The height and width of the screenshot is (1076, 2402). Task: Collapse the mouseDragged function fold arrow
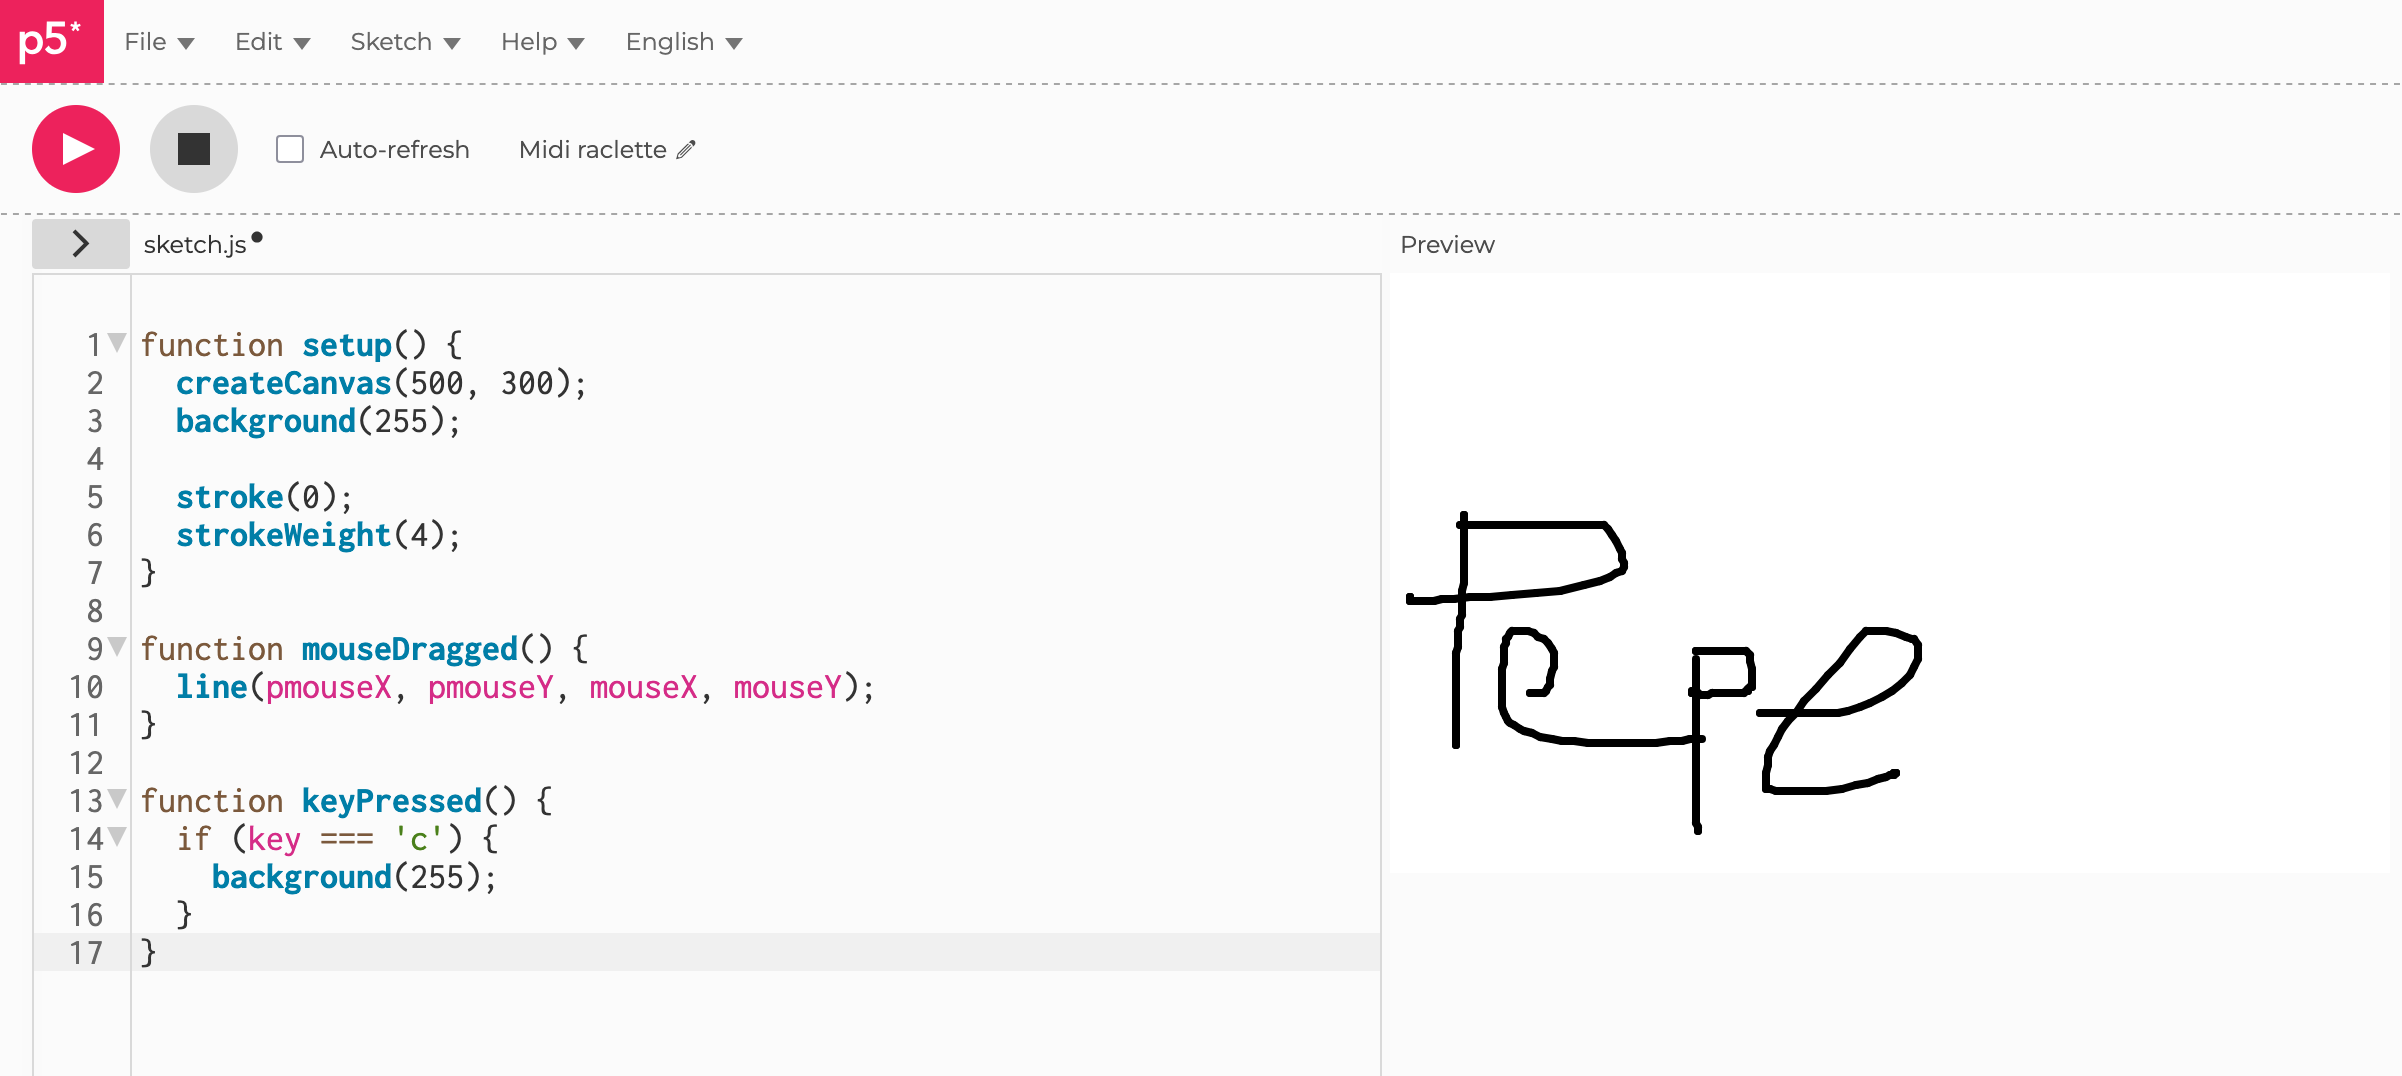click(117, 647)
